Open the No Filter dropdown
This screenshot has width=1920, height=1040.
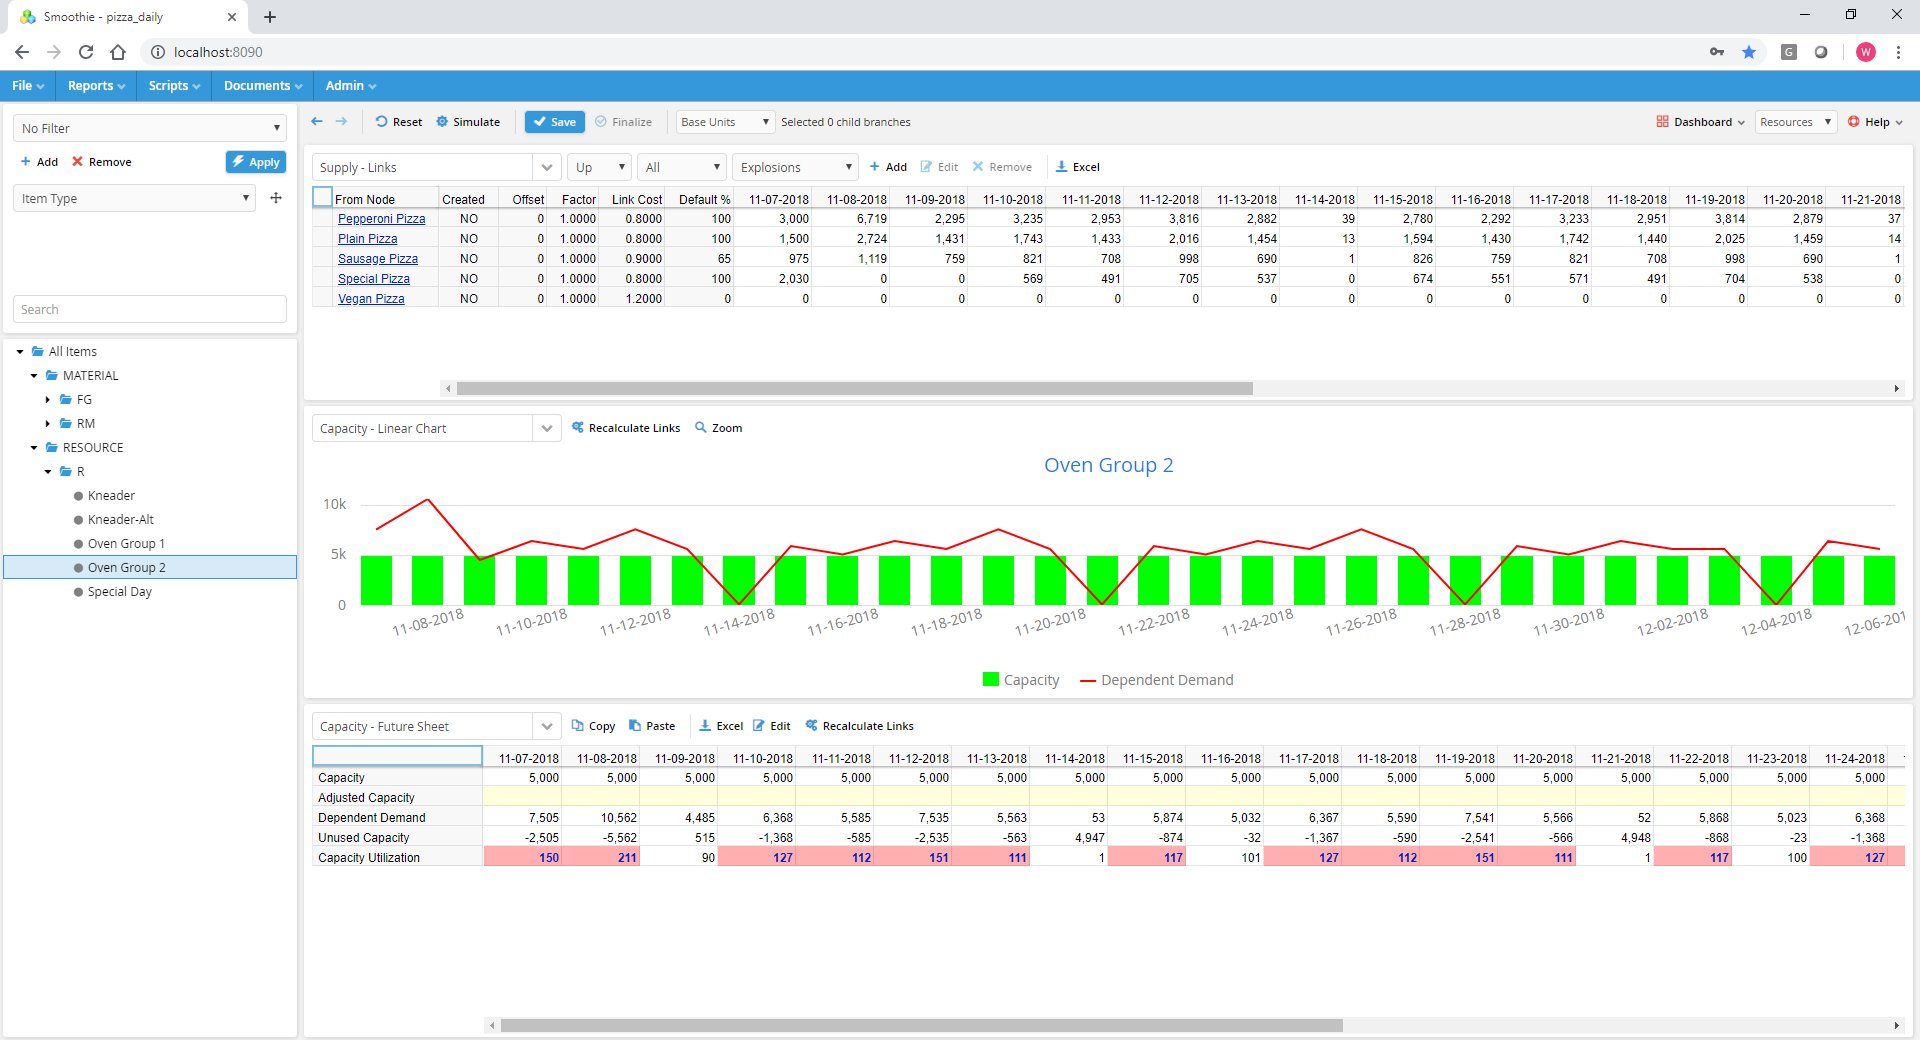tap(150, 128)
